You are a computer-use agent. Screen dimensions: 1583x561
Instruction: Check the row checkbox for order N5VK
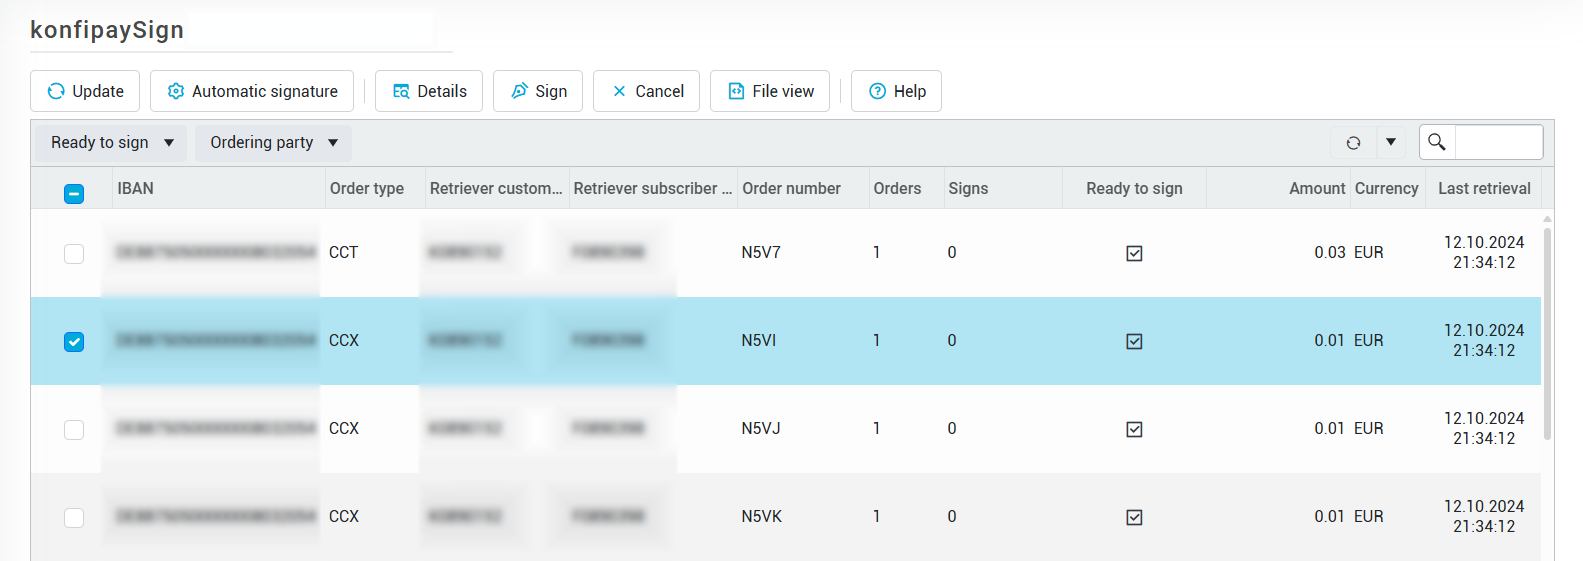(x=74, y=518)
